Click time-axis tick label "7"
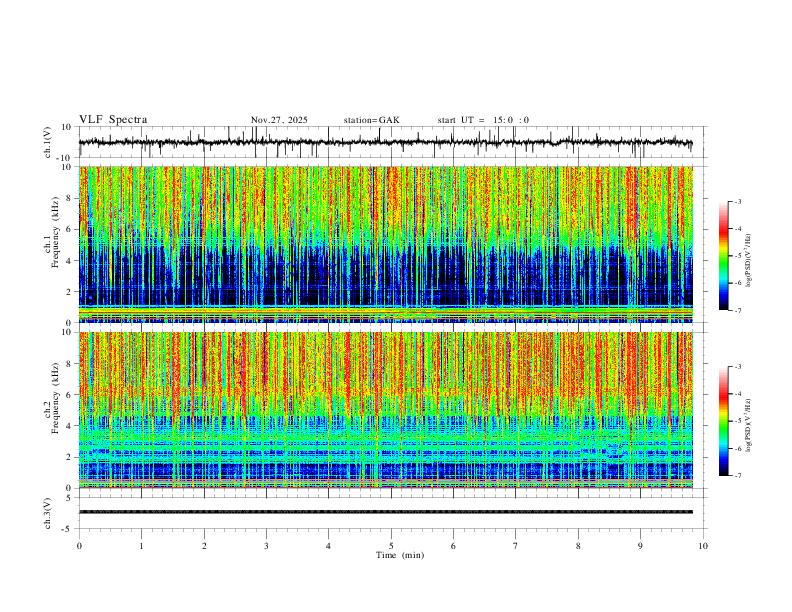Viewport: 792px width, 612px height. click(516, 546)
